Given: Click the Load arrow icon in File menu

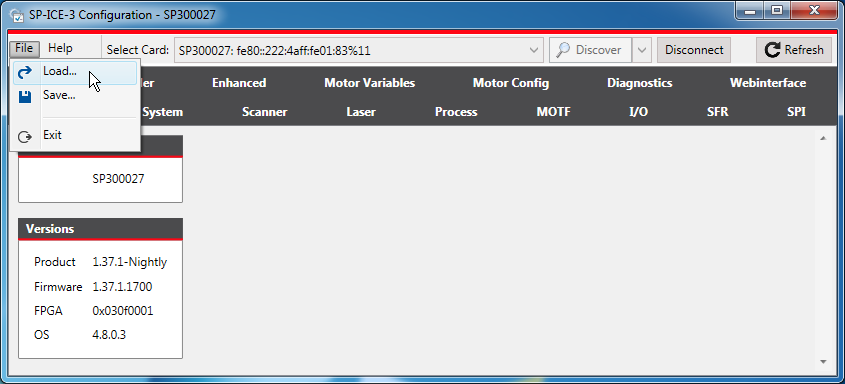Looking at the screenshot, I should [25, 71].
